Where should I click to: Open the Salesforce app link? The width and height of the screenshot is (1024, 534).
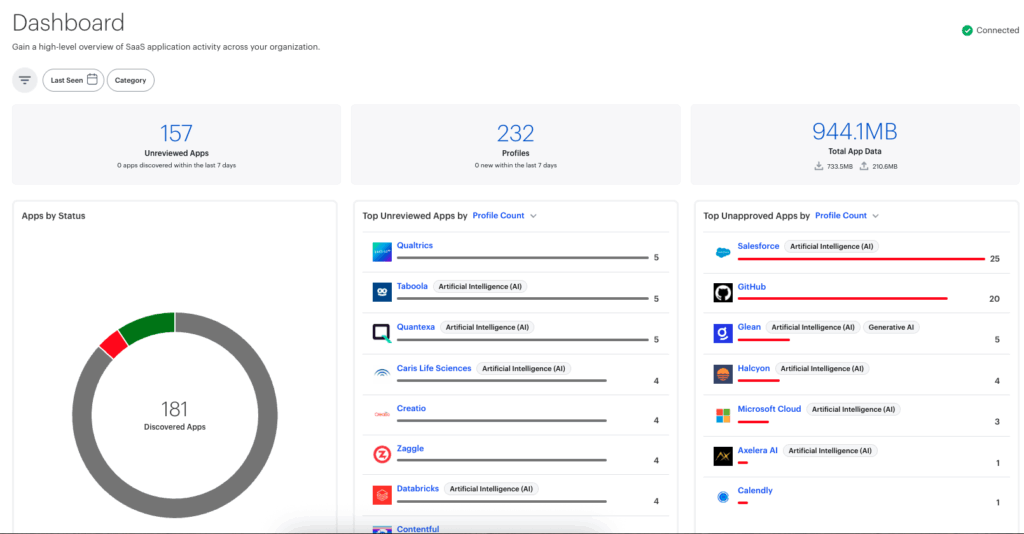point(758,246)
